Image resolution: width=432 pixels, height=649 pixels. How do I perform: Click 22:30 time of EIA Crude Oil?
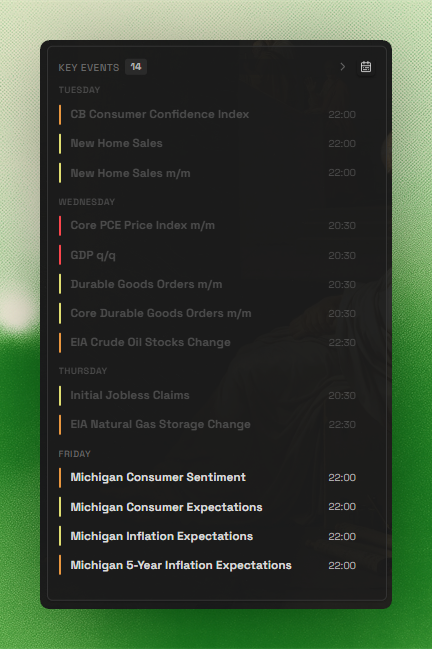tap(342, 343)
